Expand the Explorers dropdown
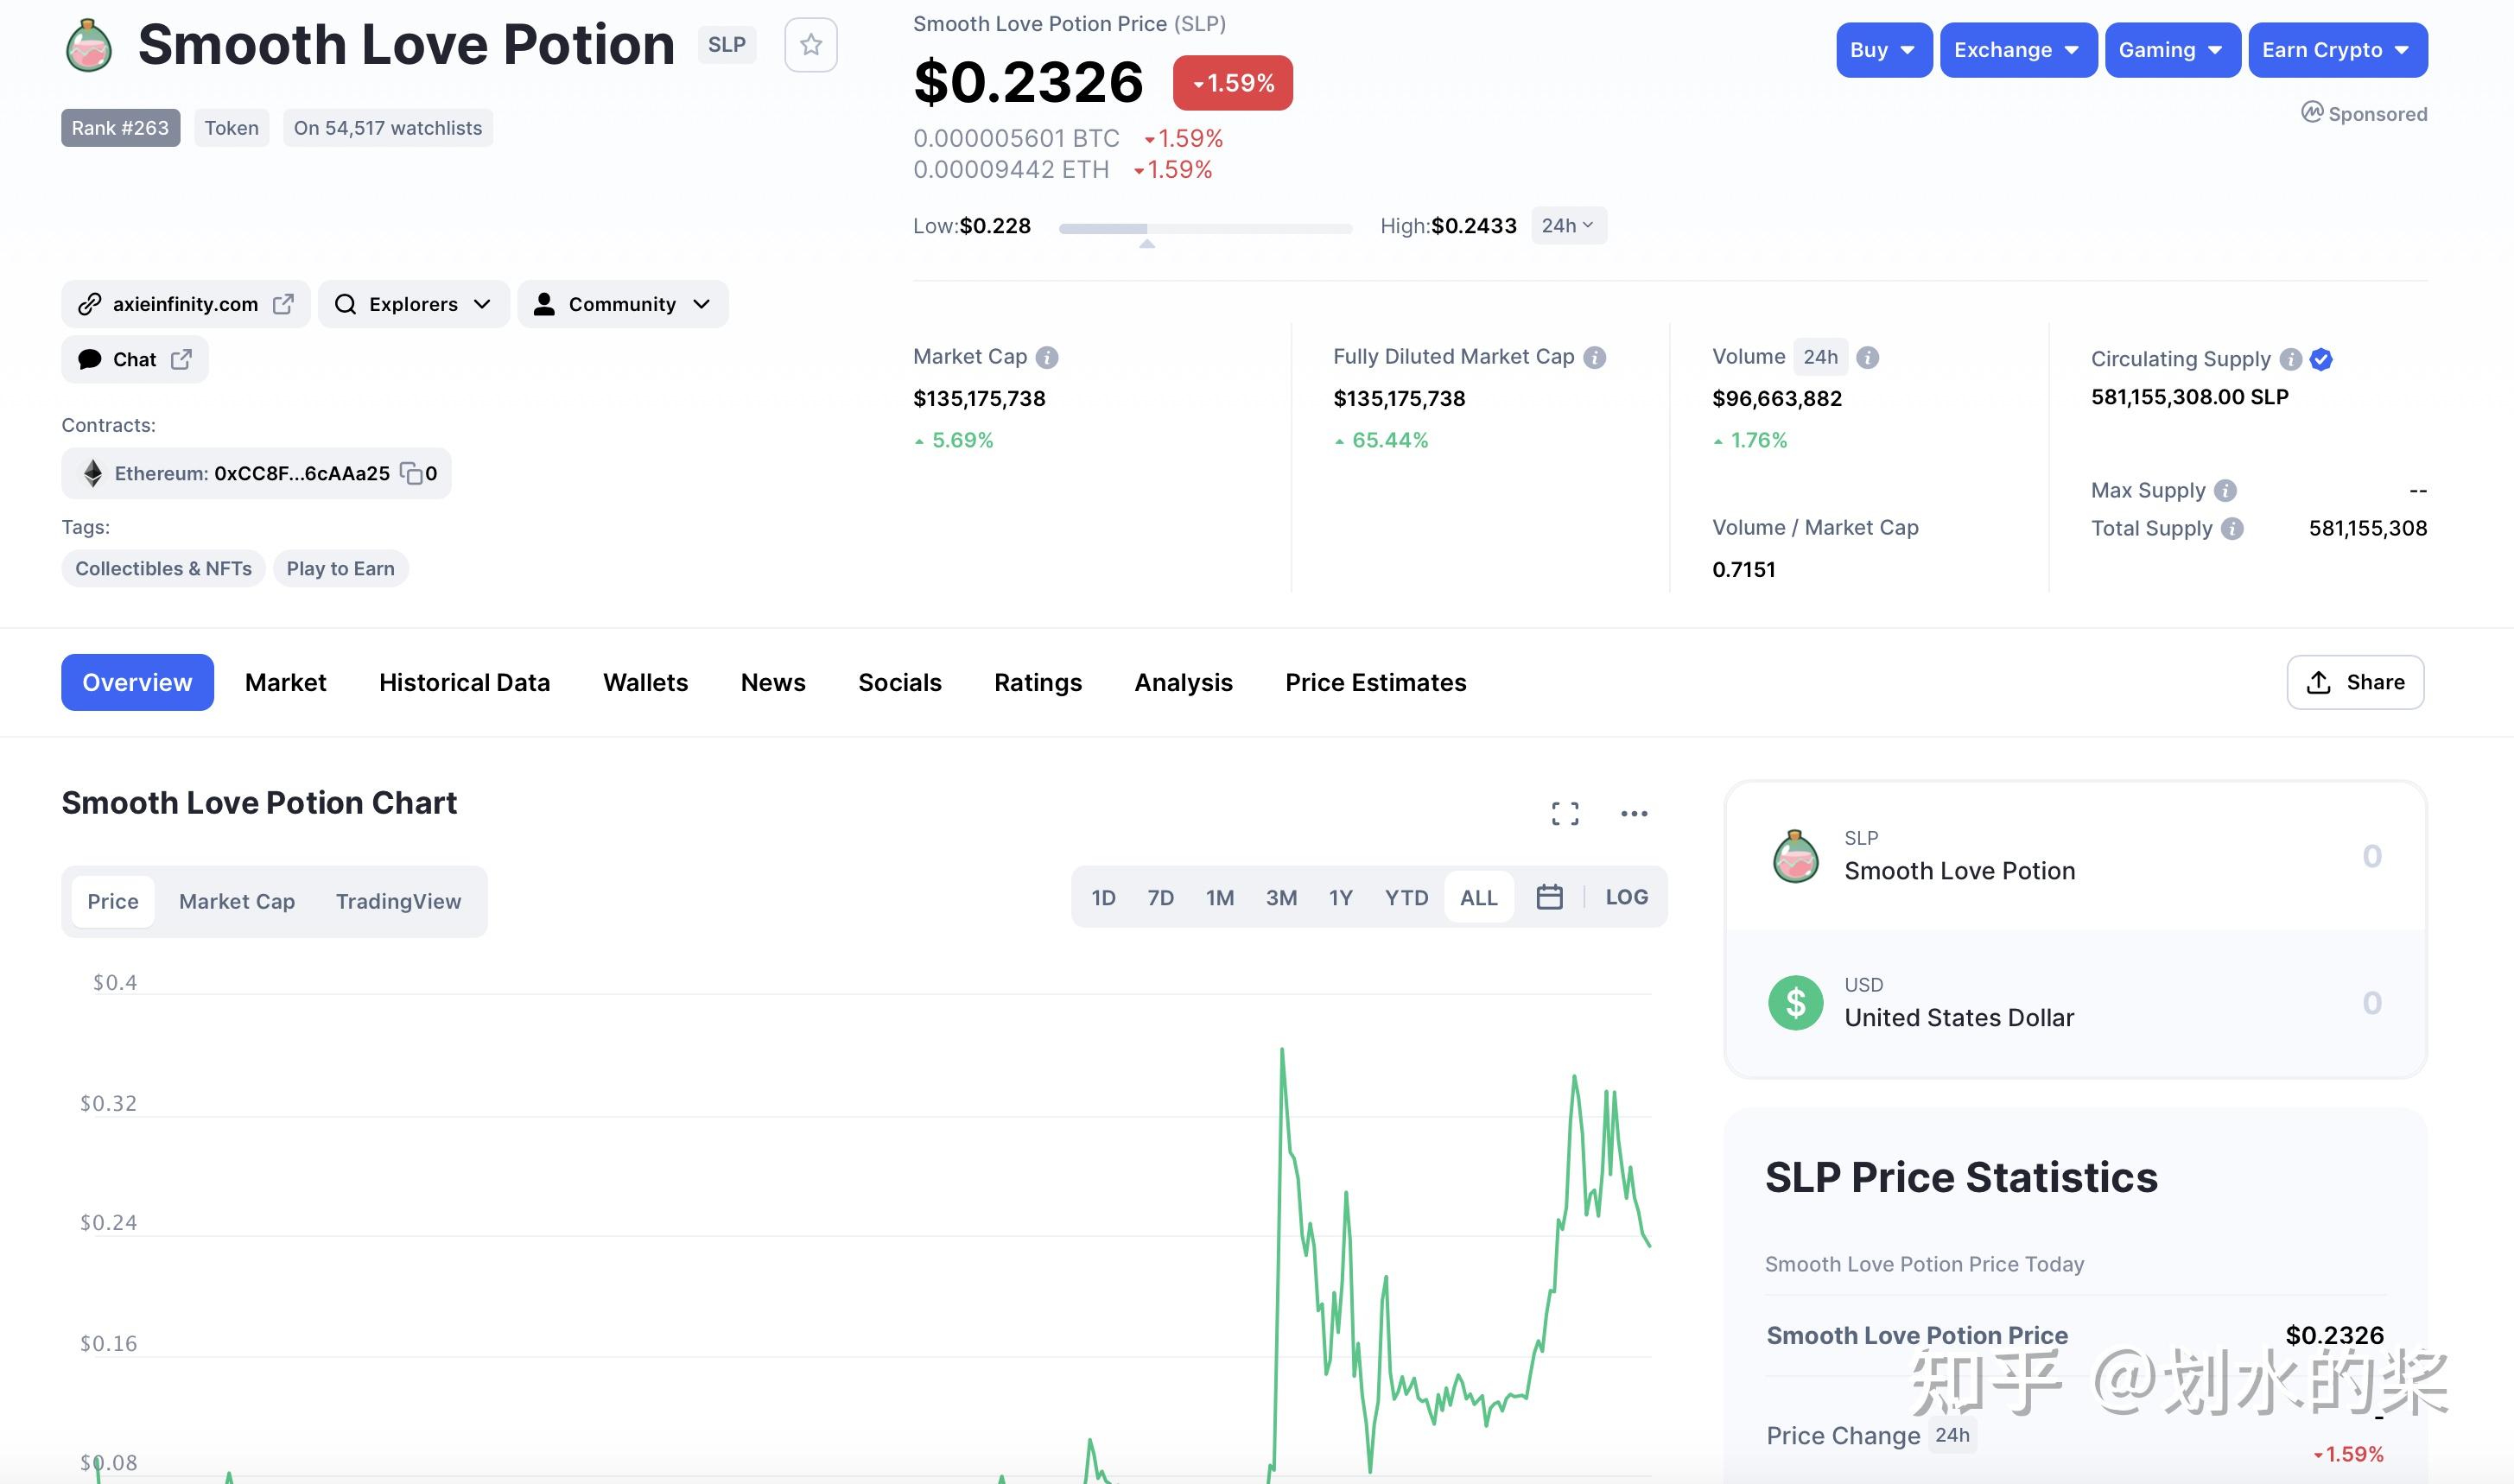The image size is (2514, 1484). click(413, 304)
